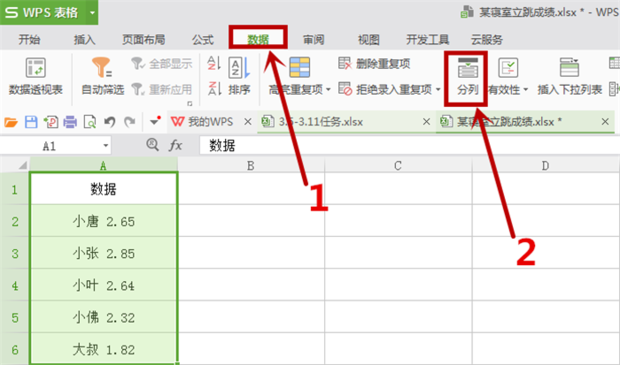Viewport: 620px width, 365px height.
Task: Open the A1 name box dropdown
Action: (106, 146)
